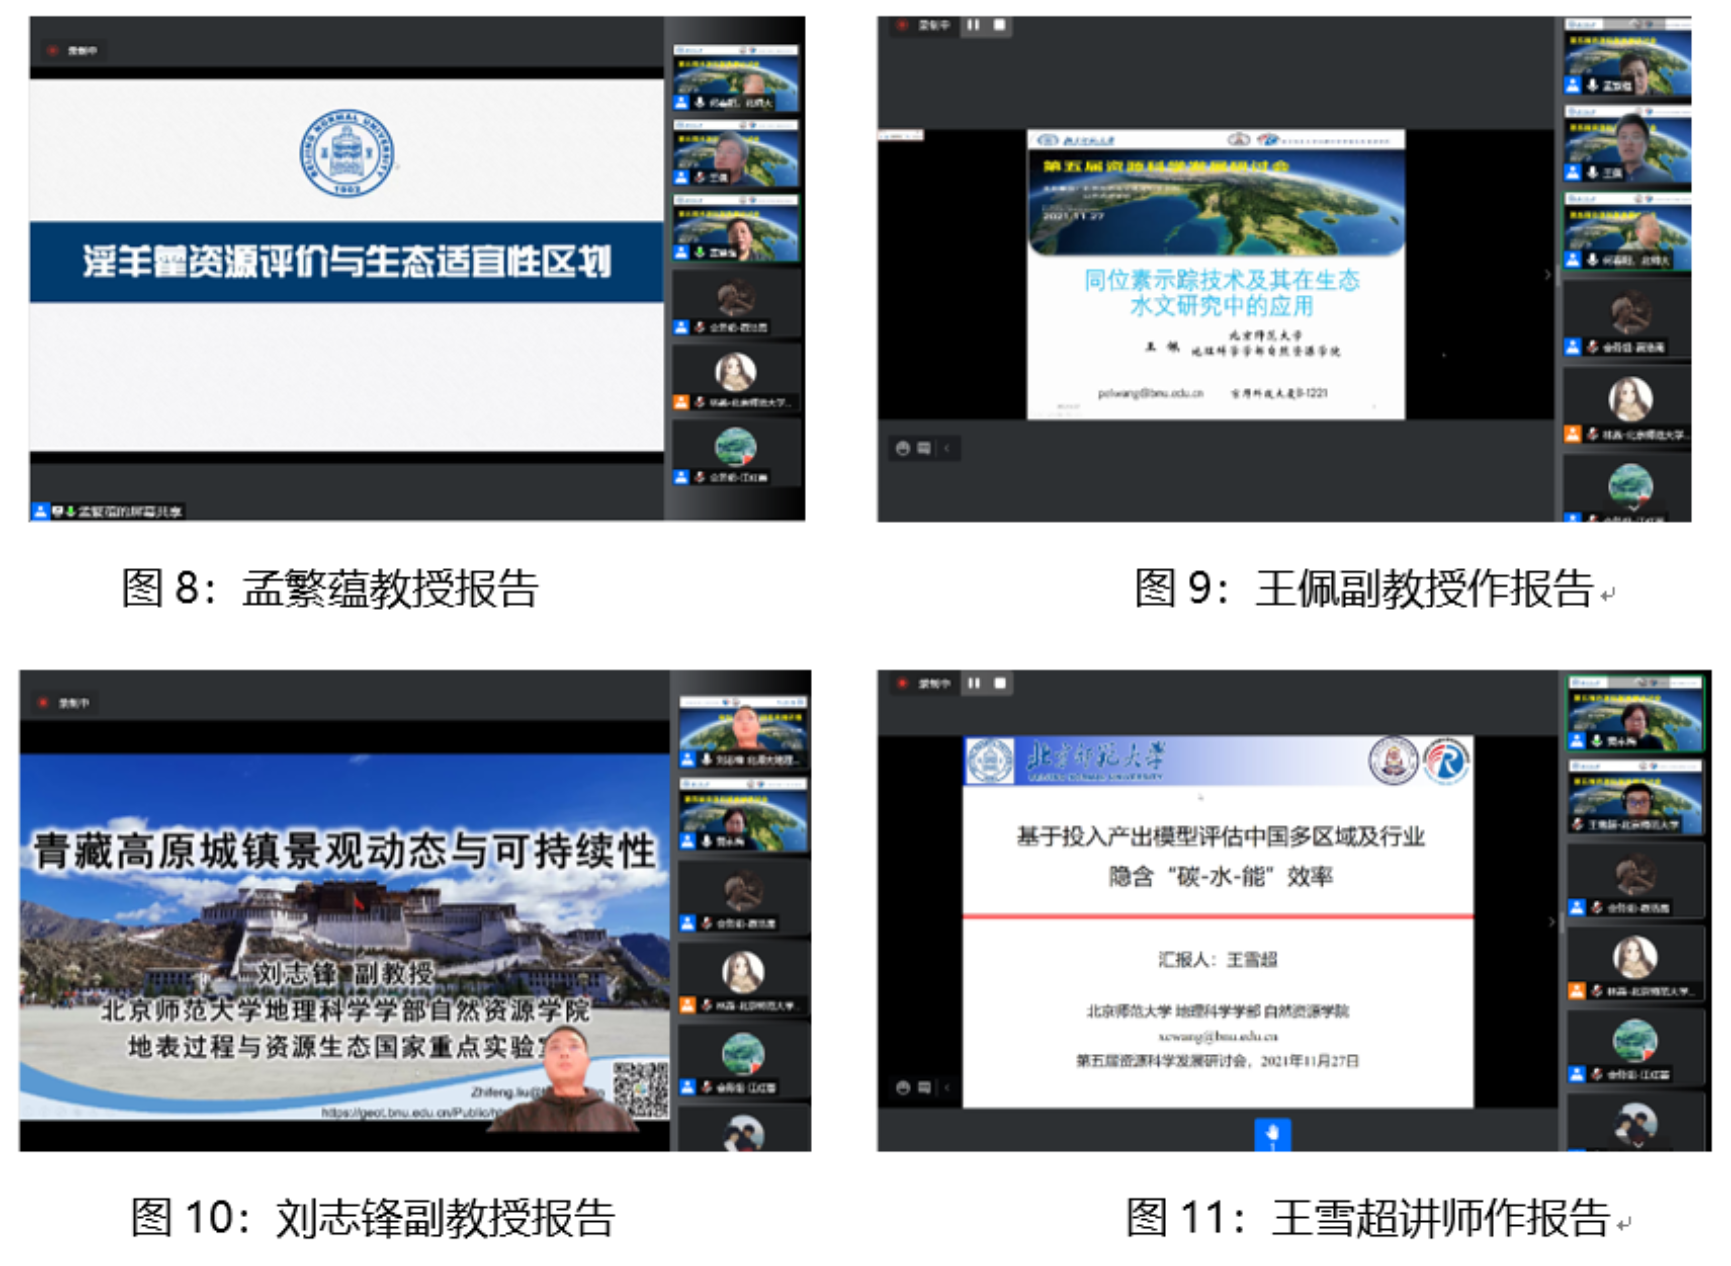
Task: Click the smiley reaction icon in Figure 9
Action: 902,448
